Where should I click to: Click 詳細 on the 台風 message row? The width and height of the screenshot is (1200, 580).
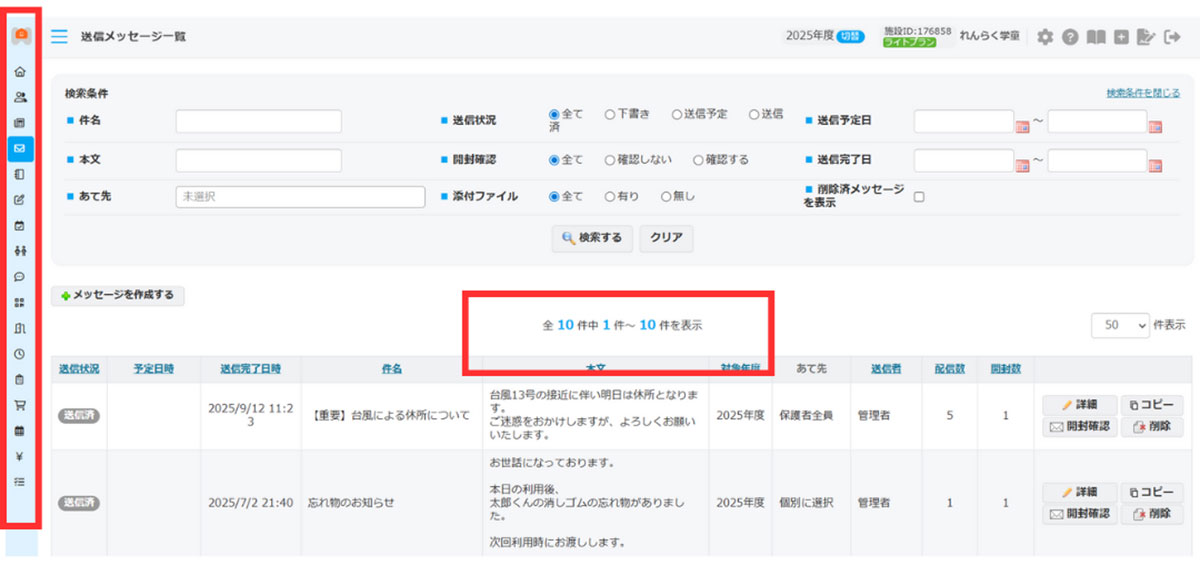pos(1079,405)
